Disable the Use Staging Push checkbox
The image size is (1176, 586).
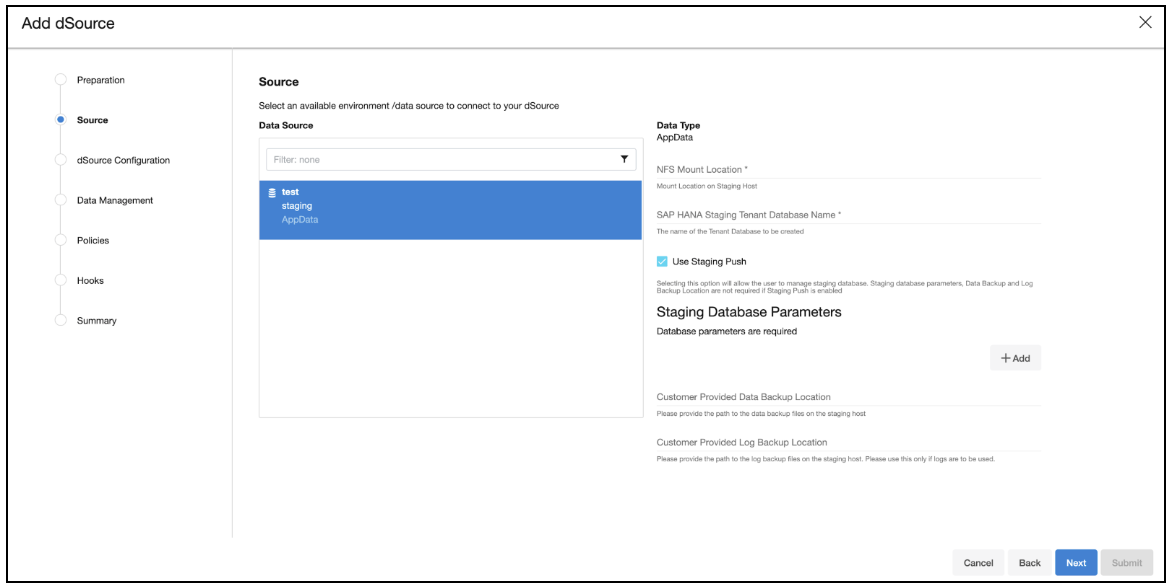(663, 262)
